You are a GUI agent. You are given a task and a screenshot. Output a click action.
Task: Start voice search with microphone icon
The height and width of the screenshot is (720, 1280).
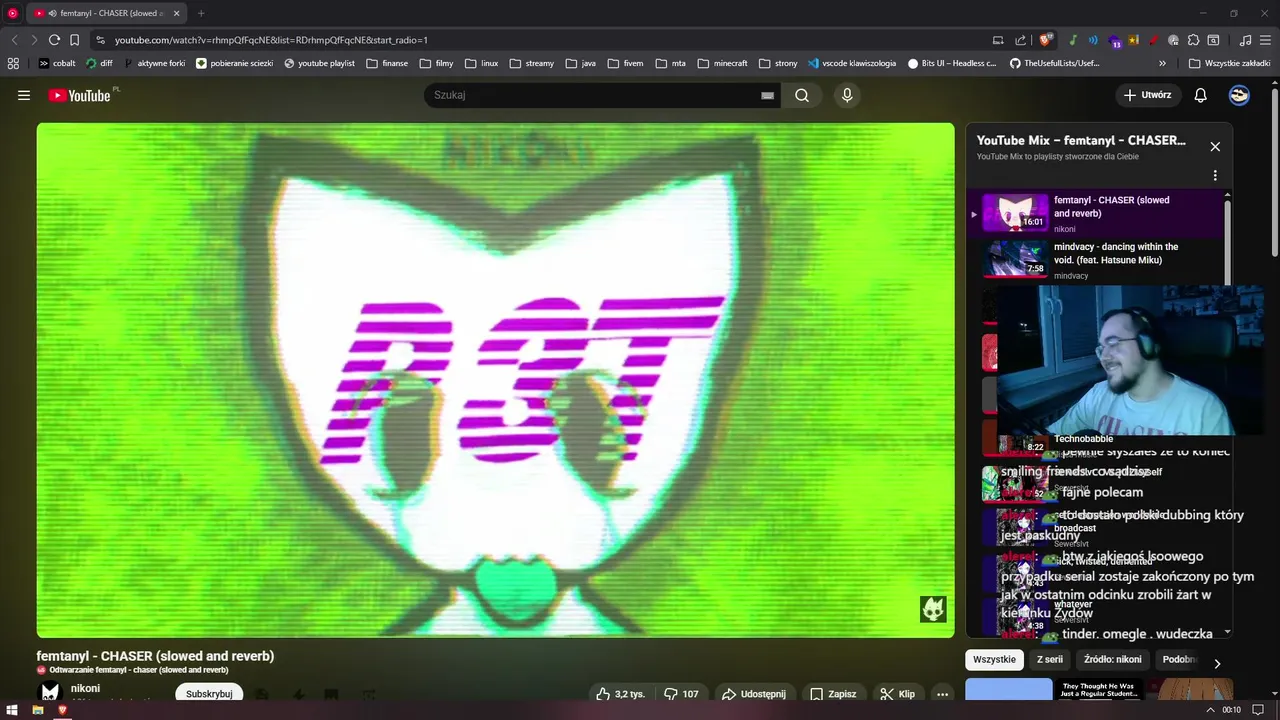[847, 95]
